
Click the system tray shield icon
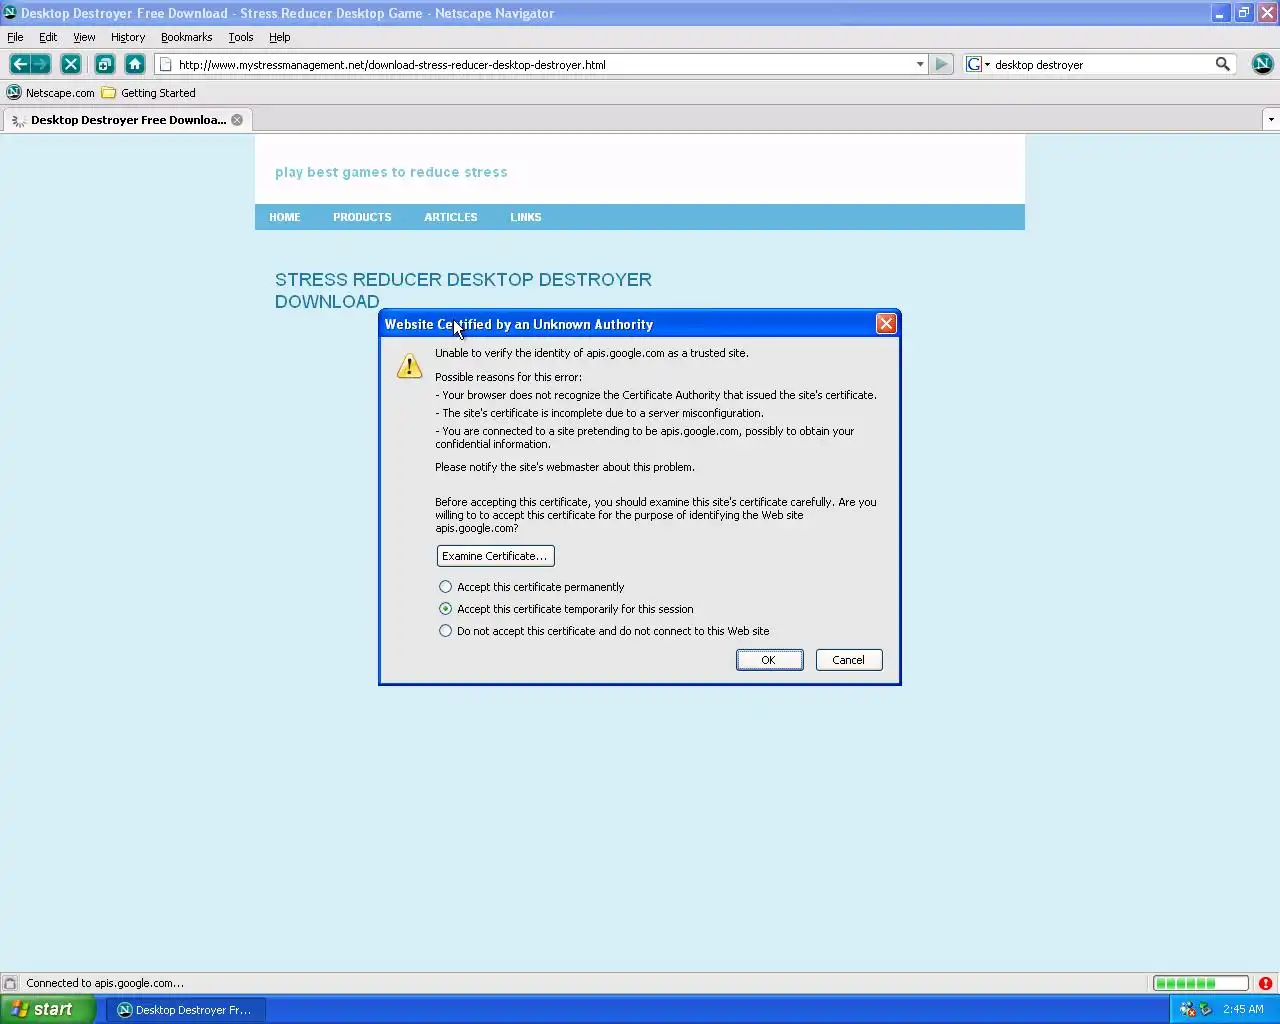coord(1205,1009)
